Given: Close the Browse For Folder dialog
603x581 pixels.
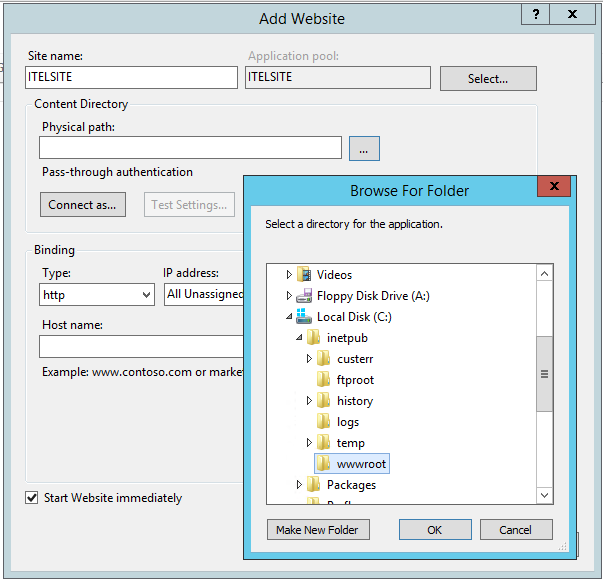Looking at the screenshot, I should pos(554,186).
